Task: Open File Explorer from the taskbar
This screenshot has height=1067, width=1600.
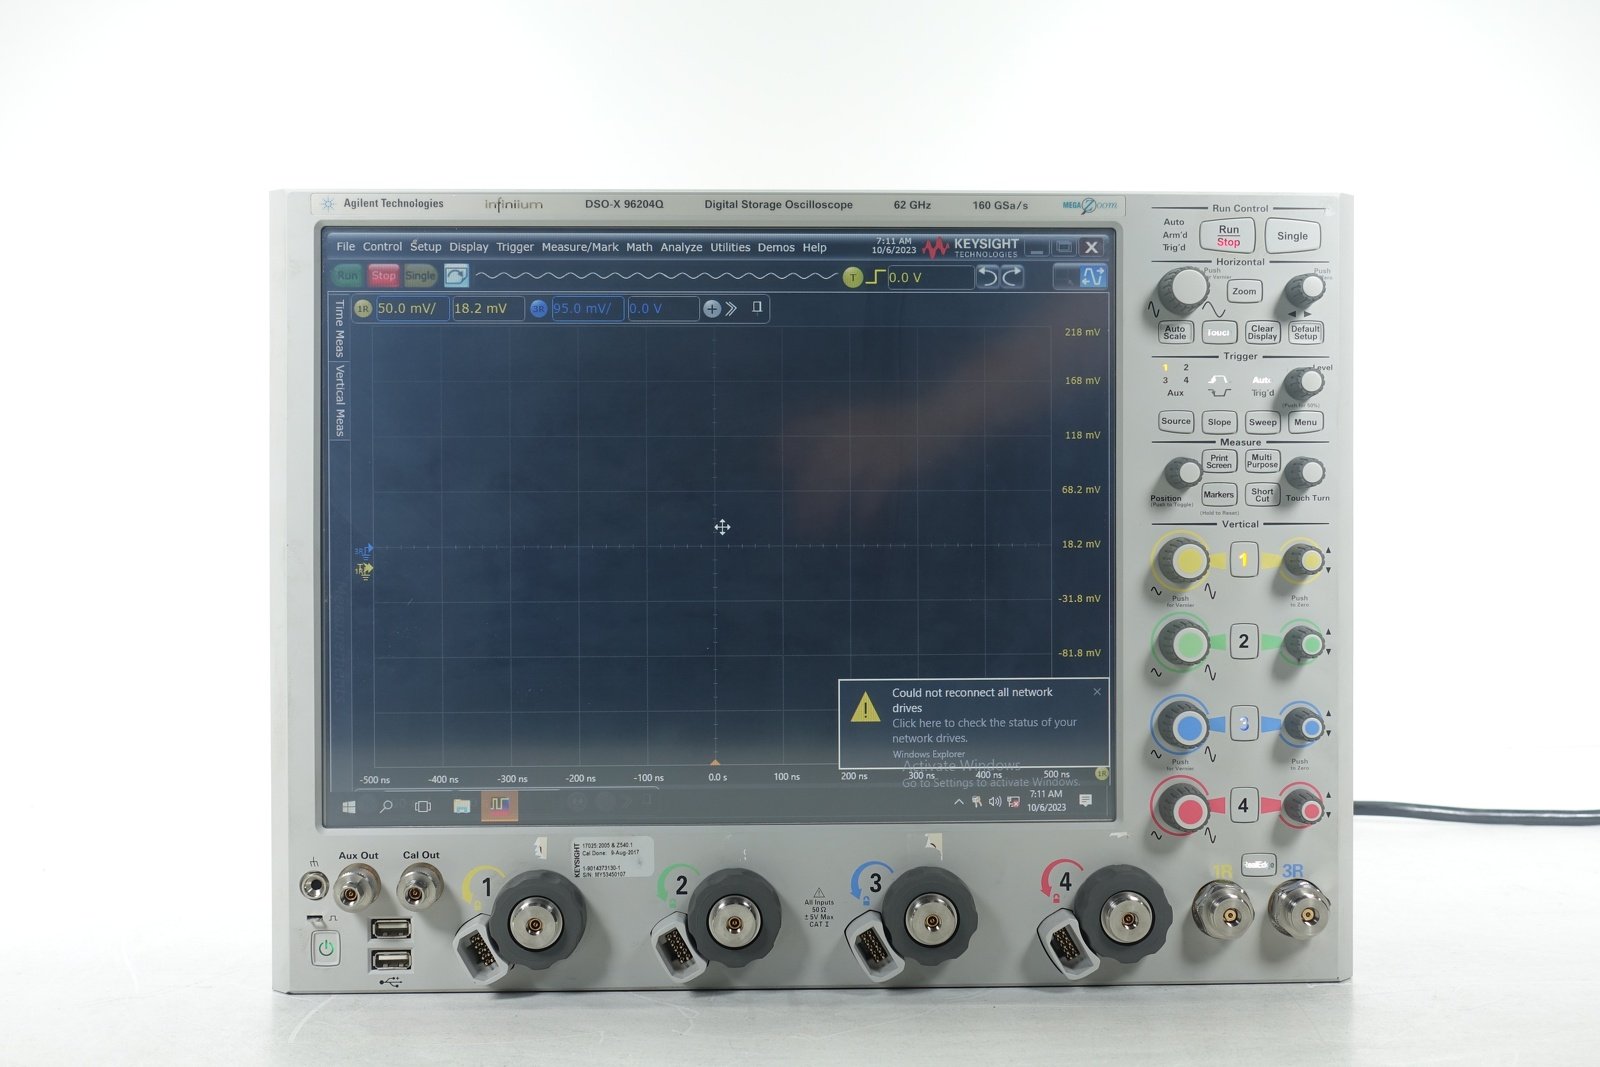Action: coord(462,806)
